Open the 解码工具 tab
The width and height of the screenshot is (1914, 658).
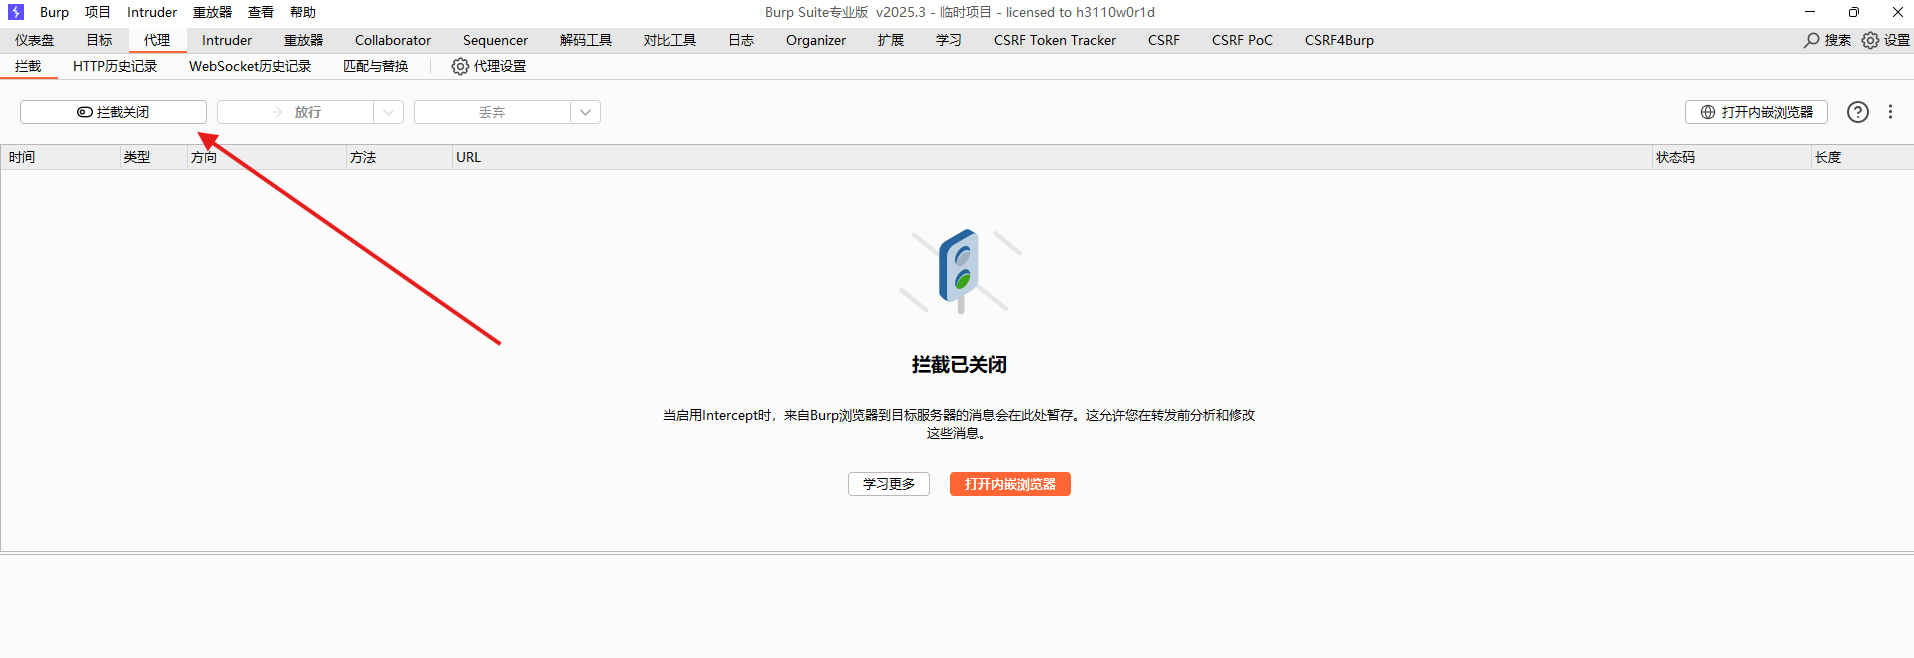click(586, 40)
